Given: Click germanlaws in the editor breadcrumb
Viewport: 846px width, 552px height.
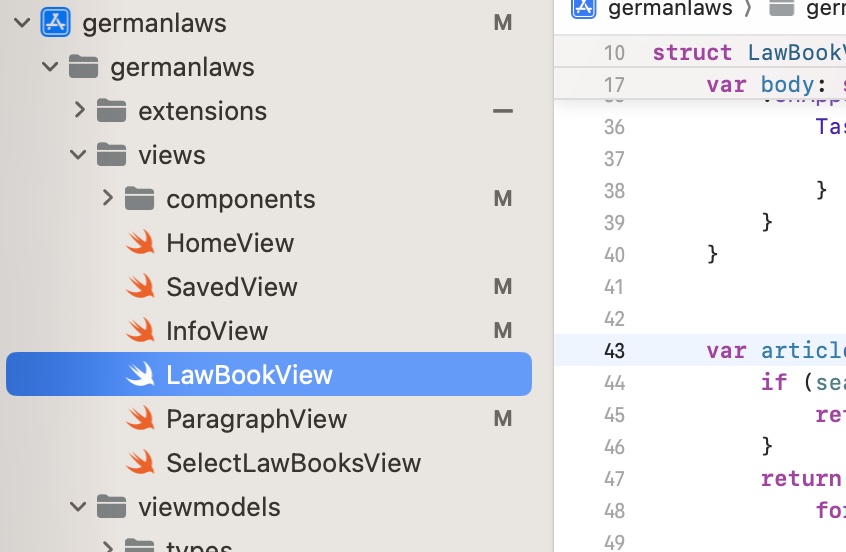Looking at the screenshot, I should pos(669,9).
